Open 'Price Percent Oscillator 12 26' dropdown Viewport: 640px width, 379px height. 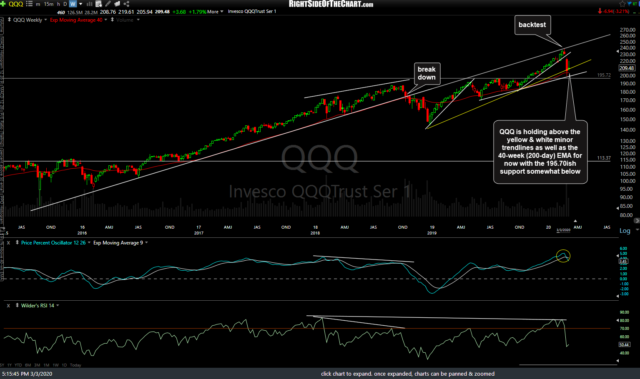point(89,243)
